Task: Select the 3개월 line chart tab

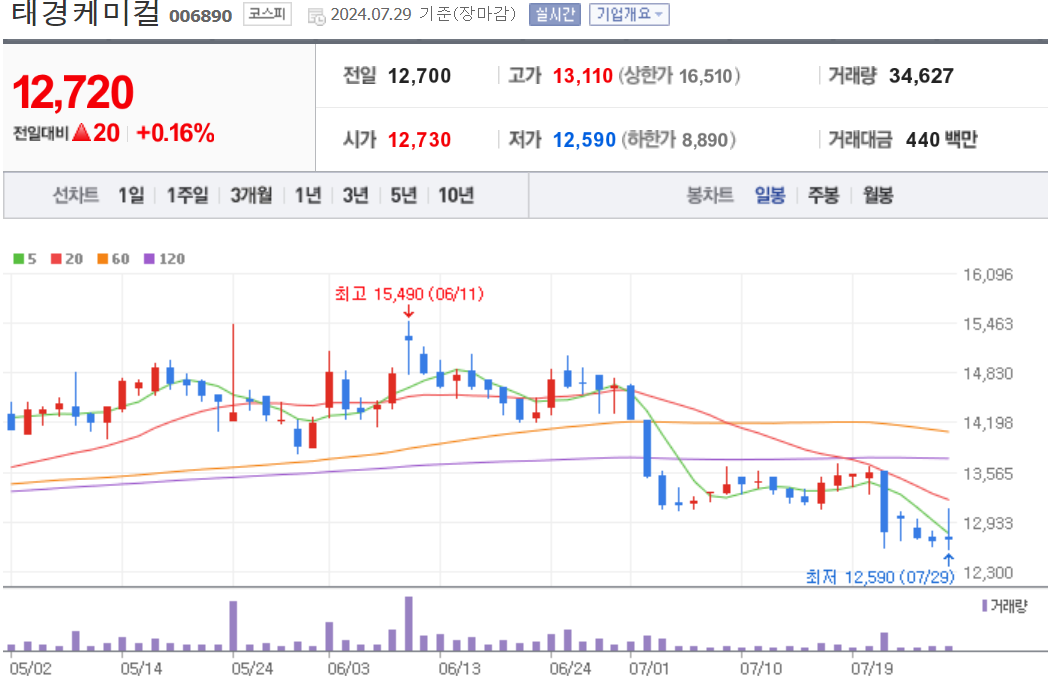Action: tap(251, 195)
